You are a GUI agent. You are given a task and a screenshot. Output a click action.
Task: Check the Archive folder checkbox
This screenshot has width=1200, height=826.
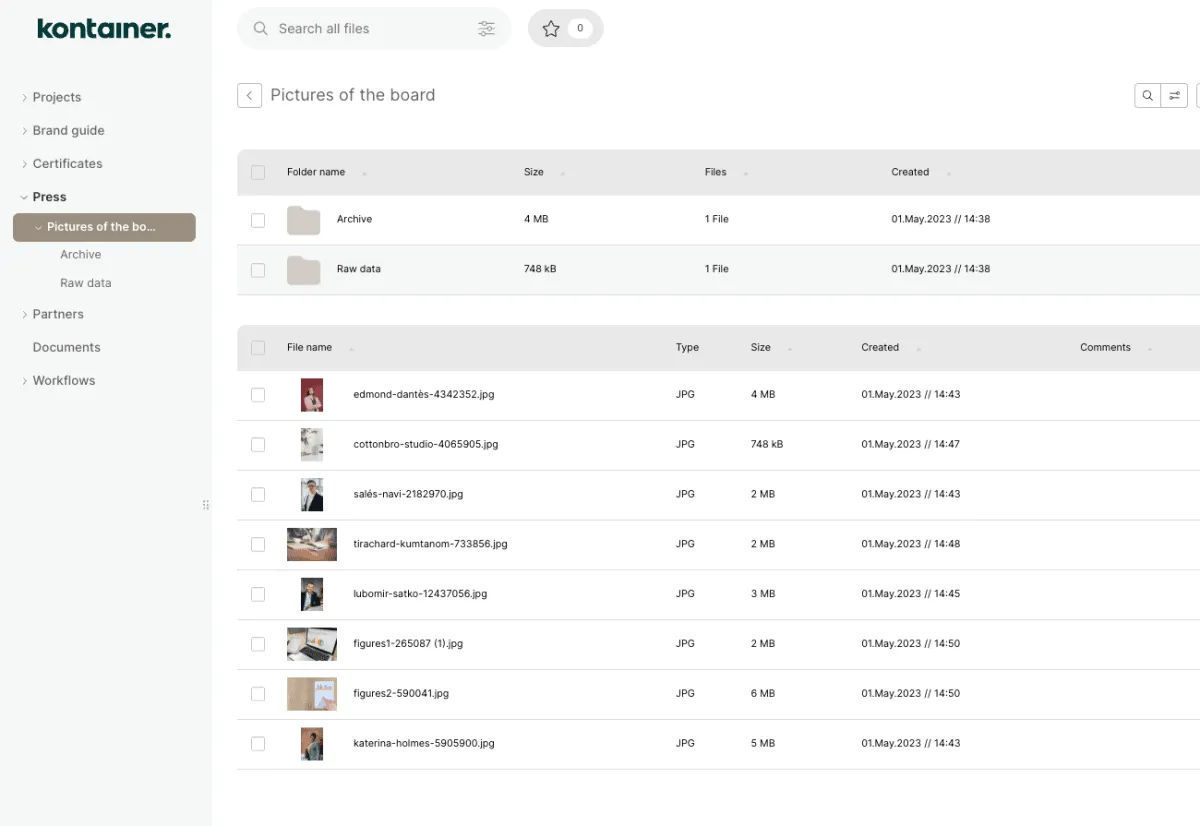tap(258, 220)
